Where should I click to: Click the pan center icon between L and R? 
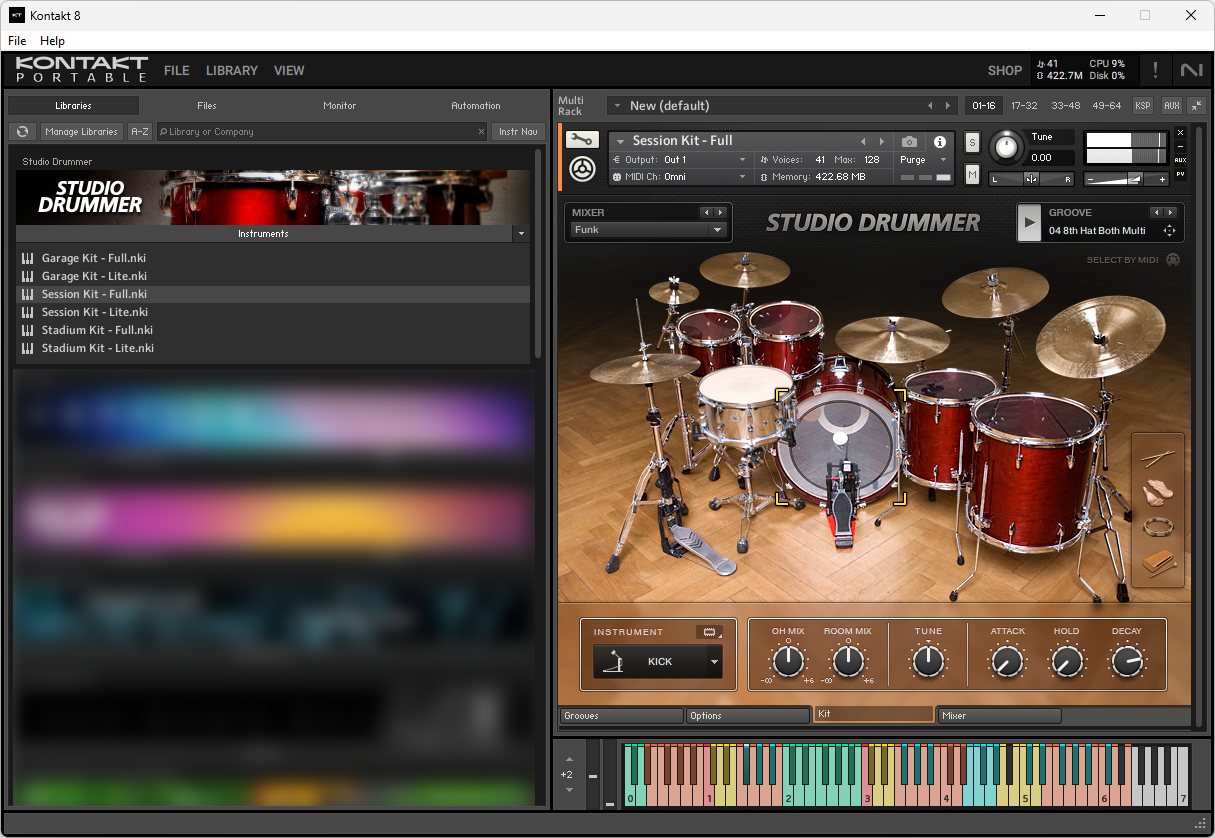click(1031, 179)
